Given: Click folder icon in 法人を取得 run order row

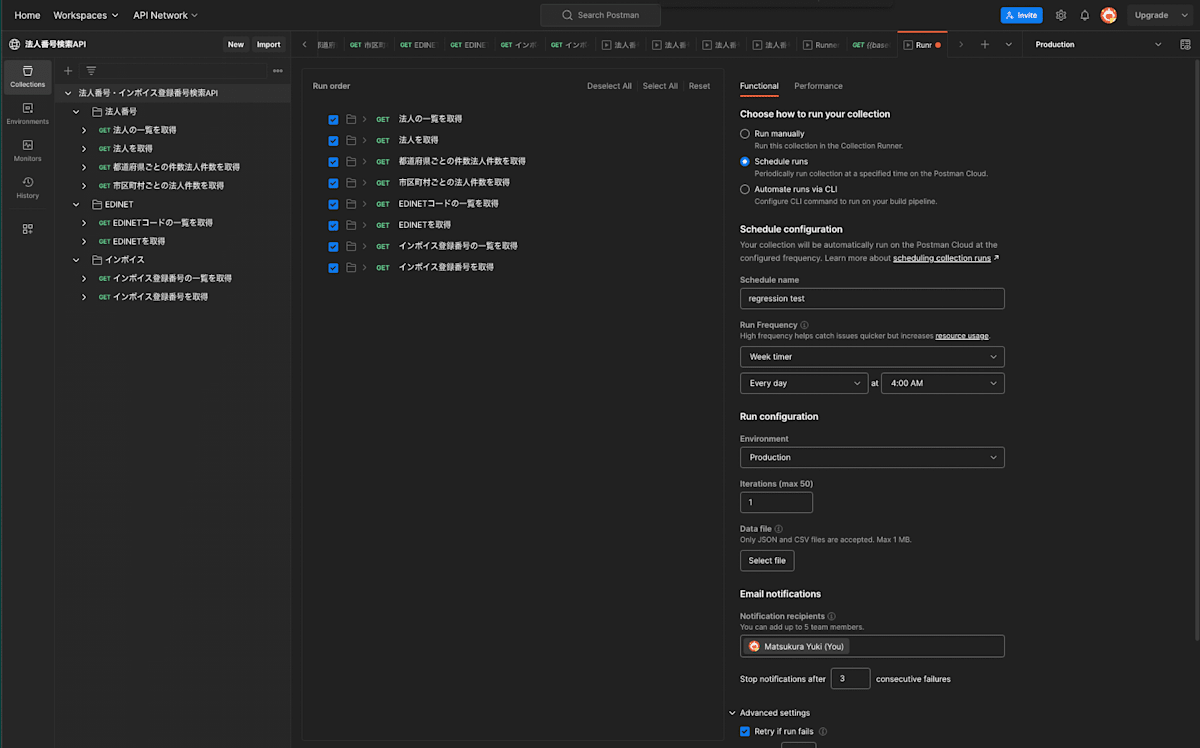Looking at the screenshot, I should tap(351, 140).
